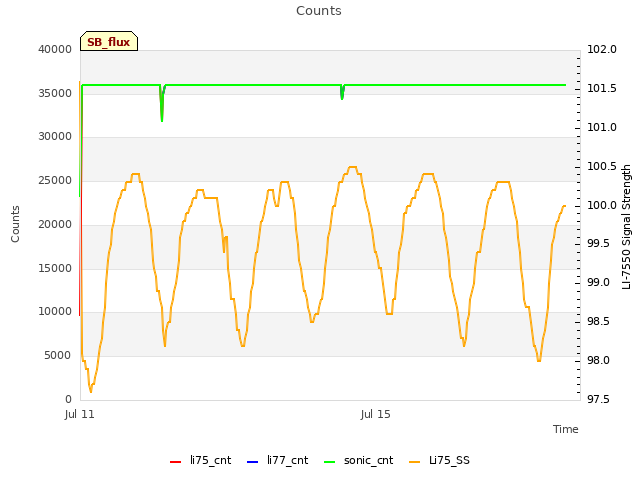Click the 99.5 right axis value
This screenshot has height=480, width=640.
[598, 244]
